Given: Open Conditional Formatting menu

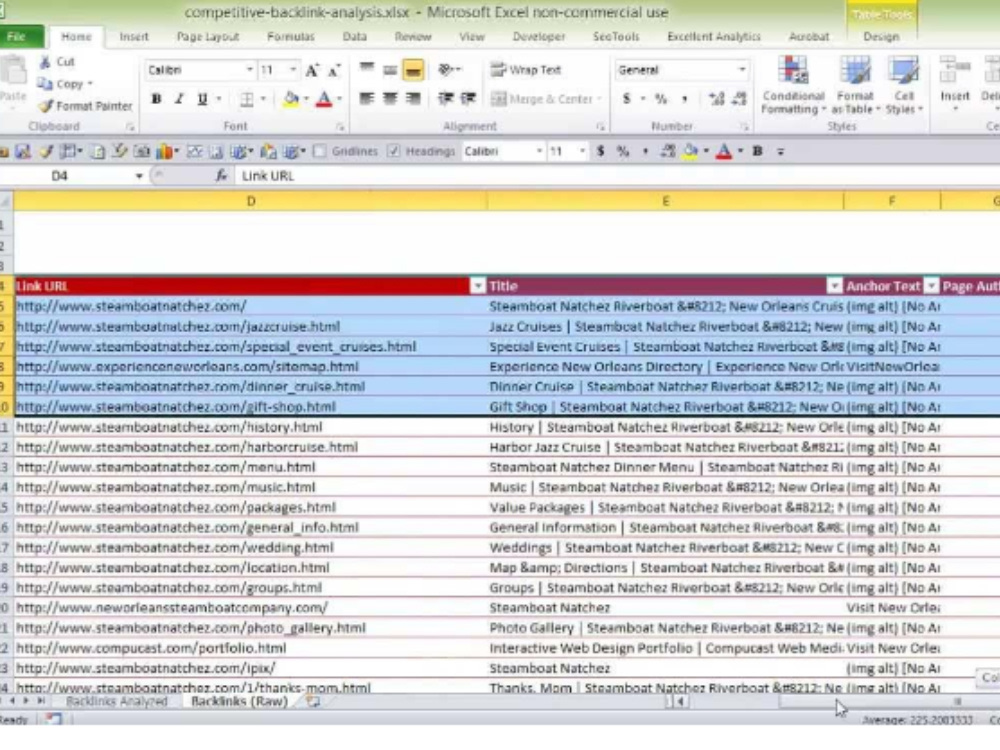Looking at the screenshot, I should tap(793, 85).
